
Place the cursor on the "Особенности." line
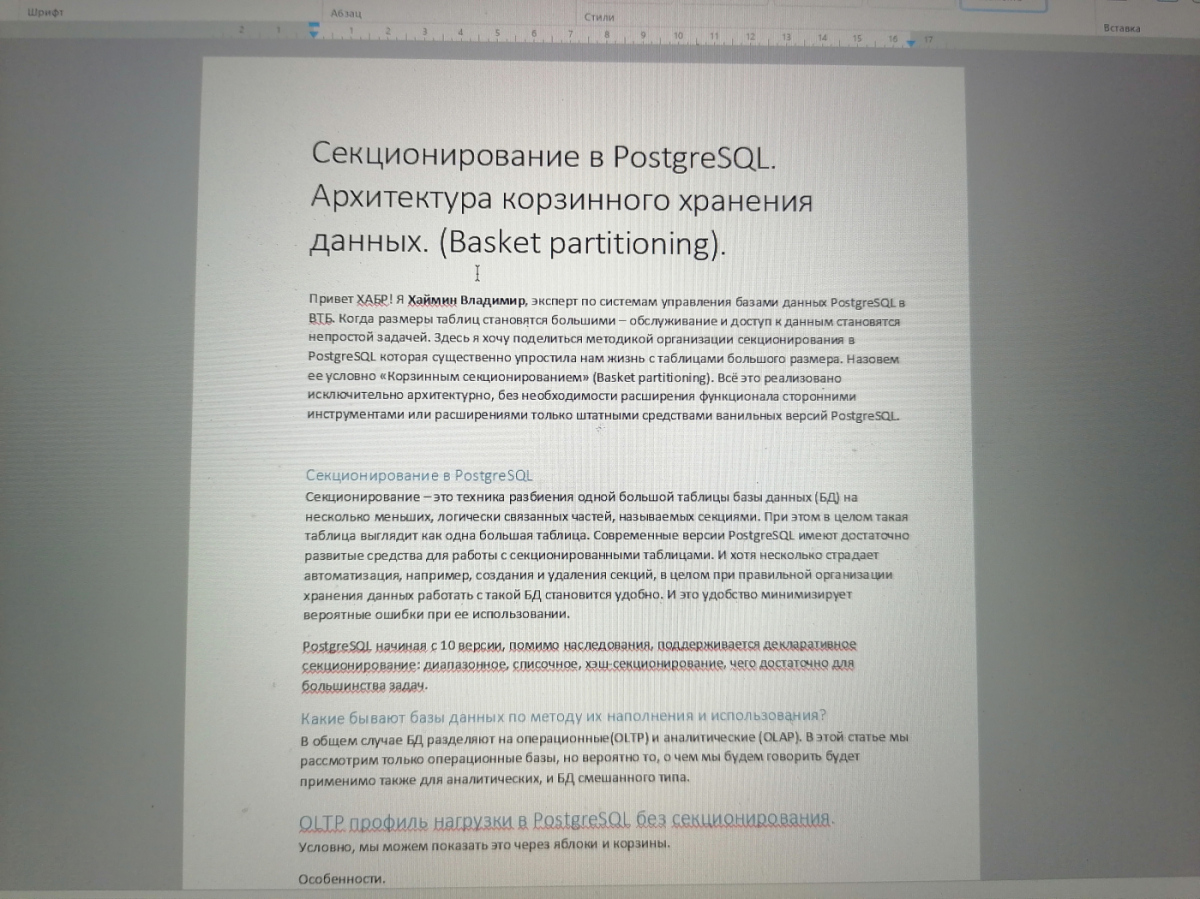[x=342, y=879]
